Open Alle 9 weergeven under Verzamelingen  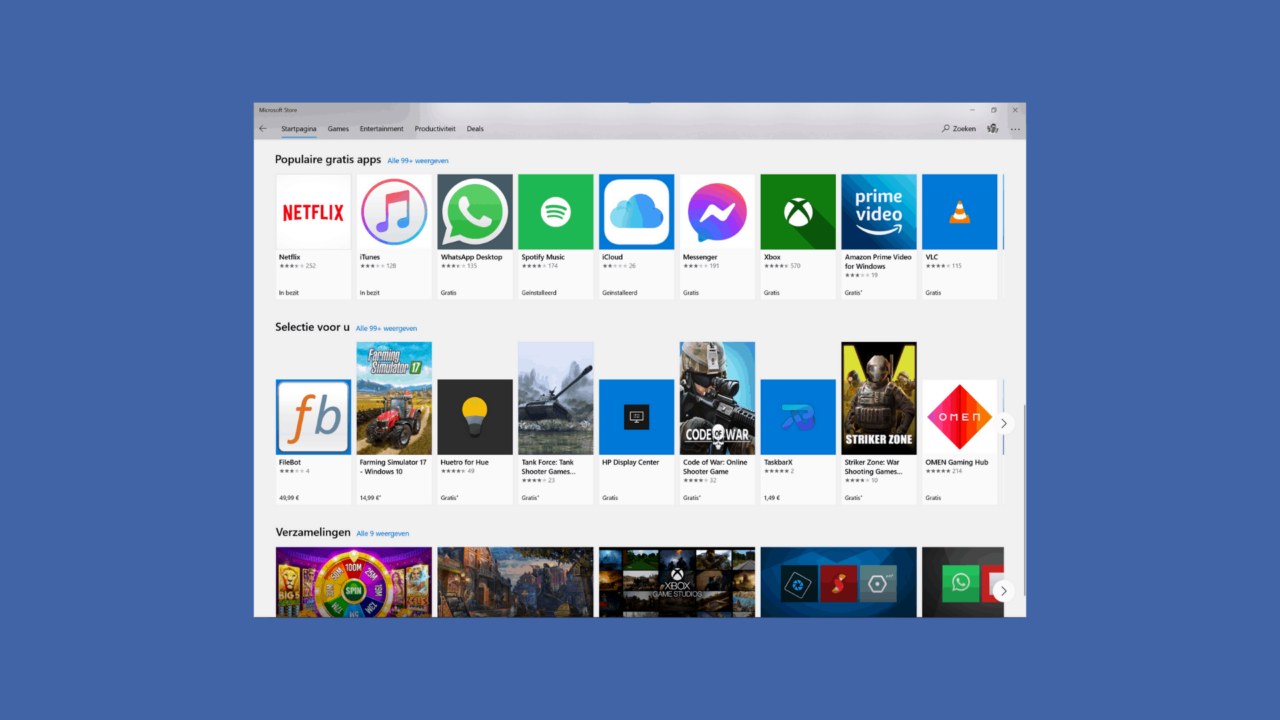point(382,533)
